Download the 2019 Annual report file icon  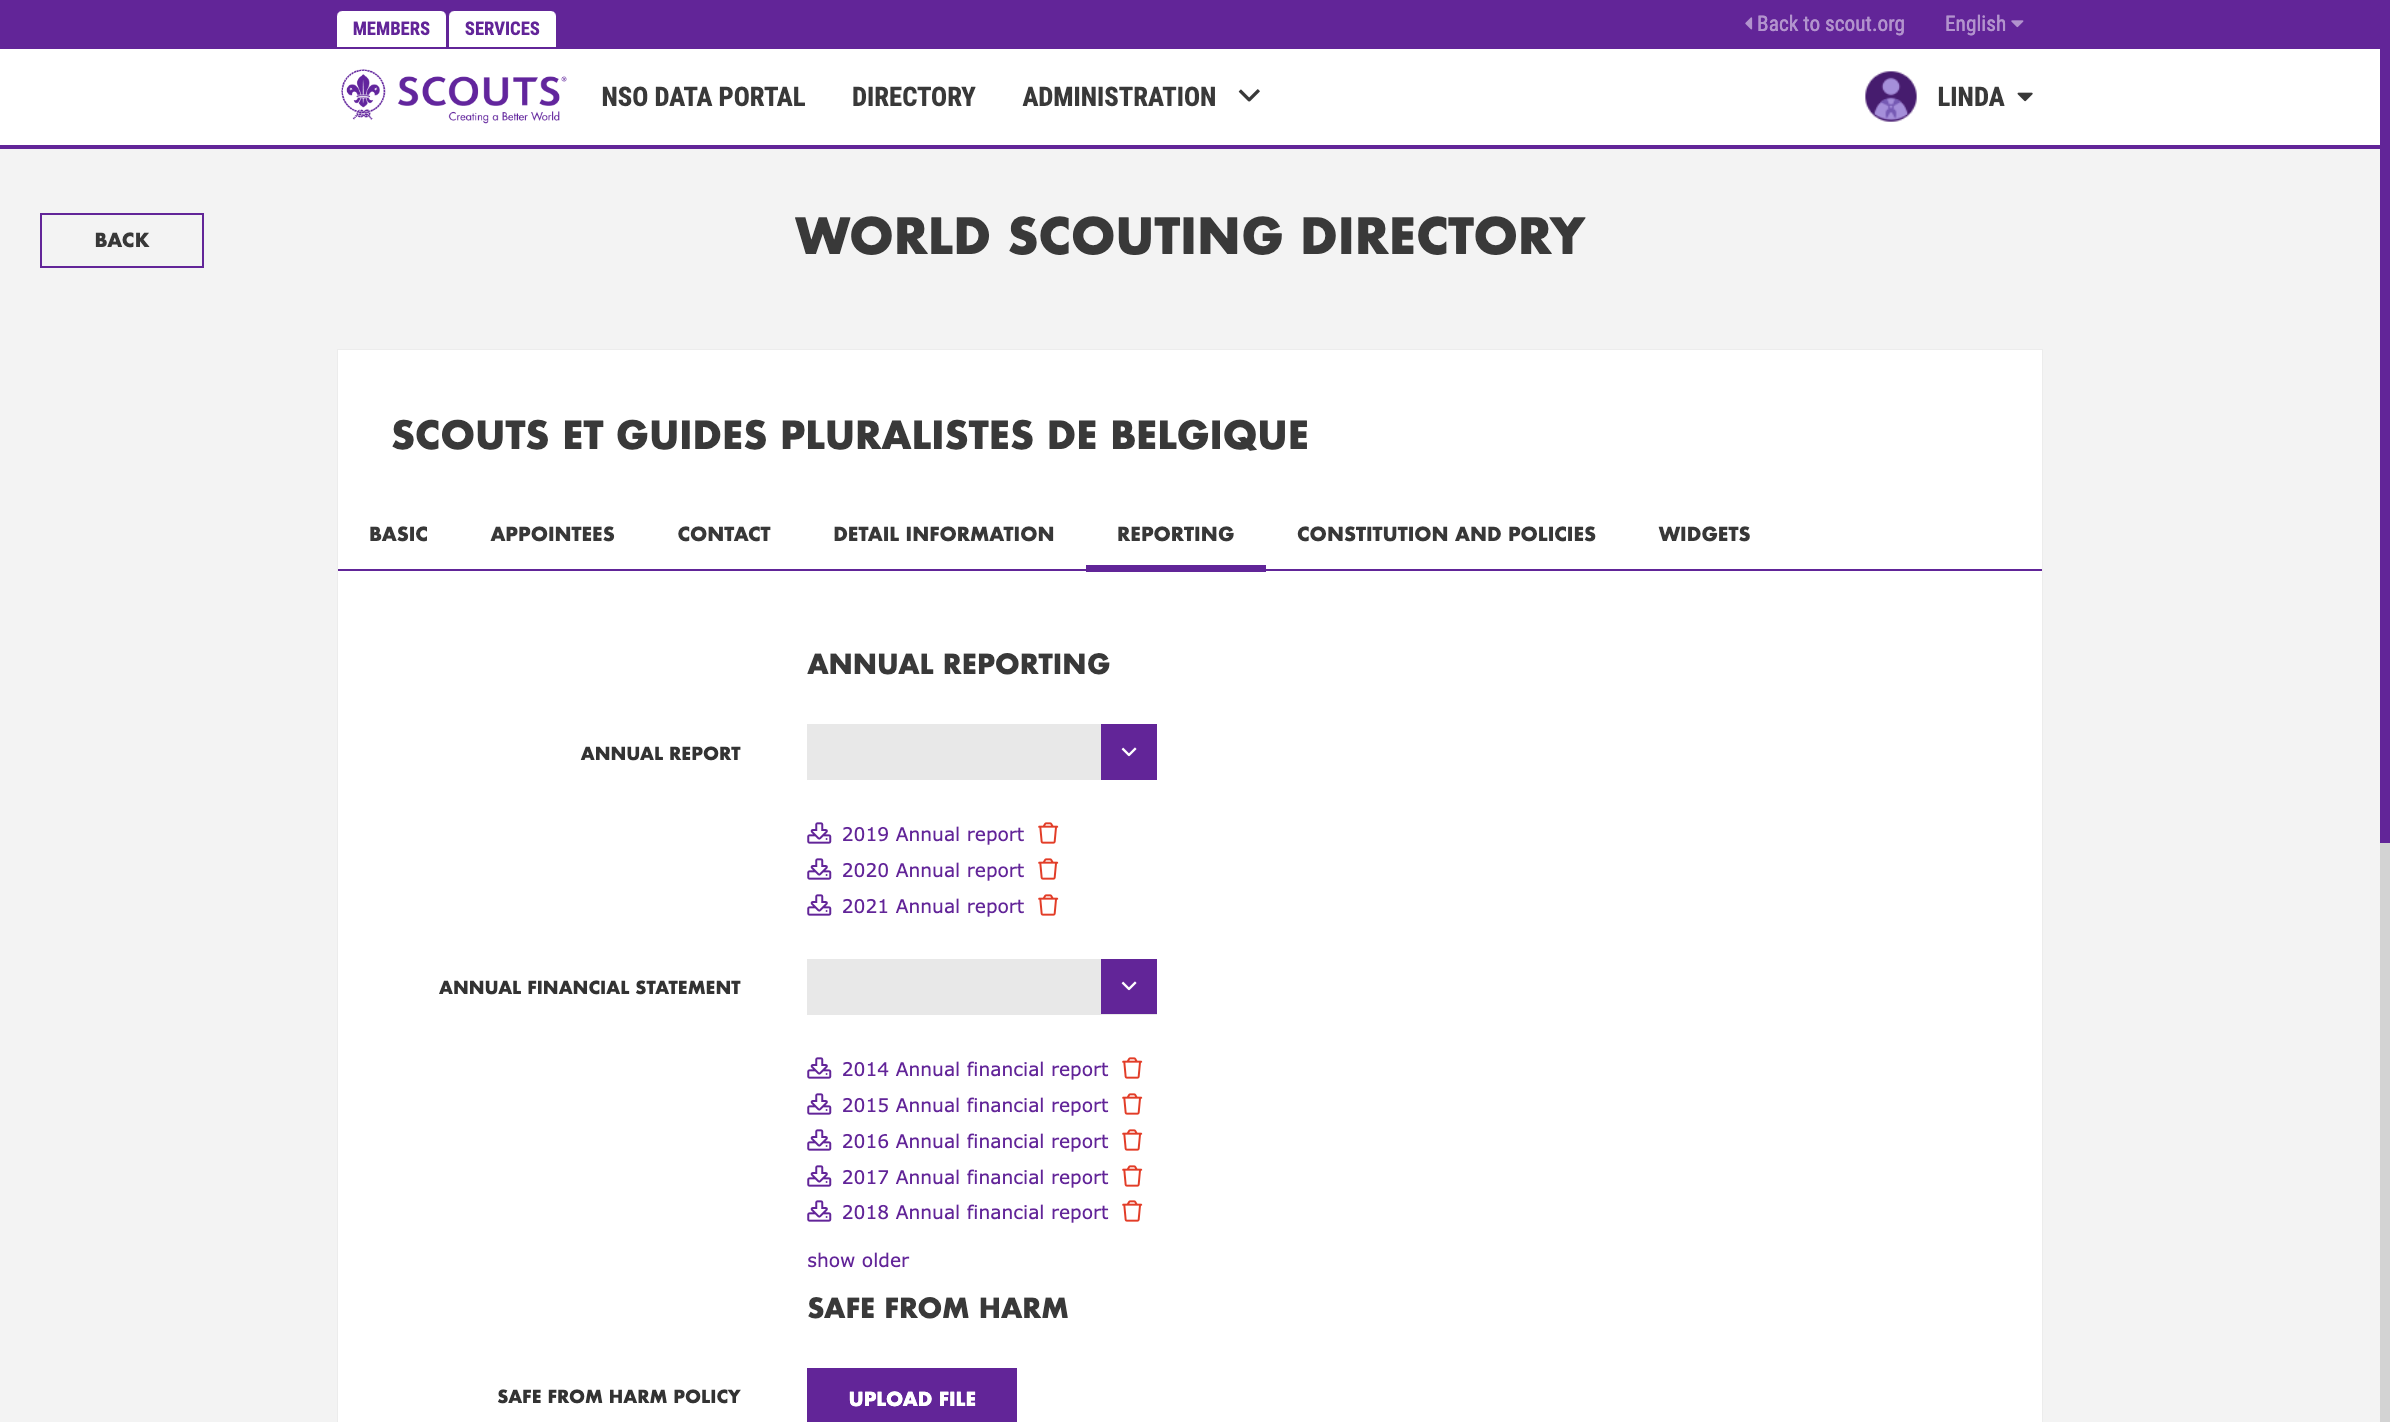819,833
